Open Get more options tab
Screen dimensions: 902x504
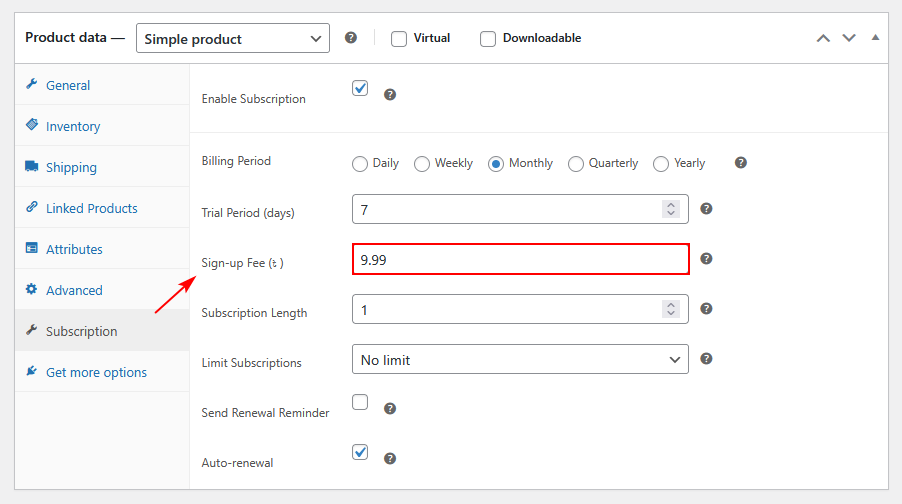tap(102, 372)
